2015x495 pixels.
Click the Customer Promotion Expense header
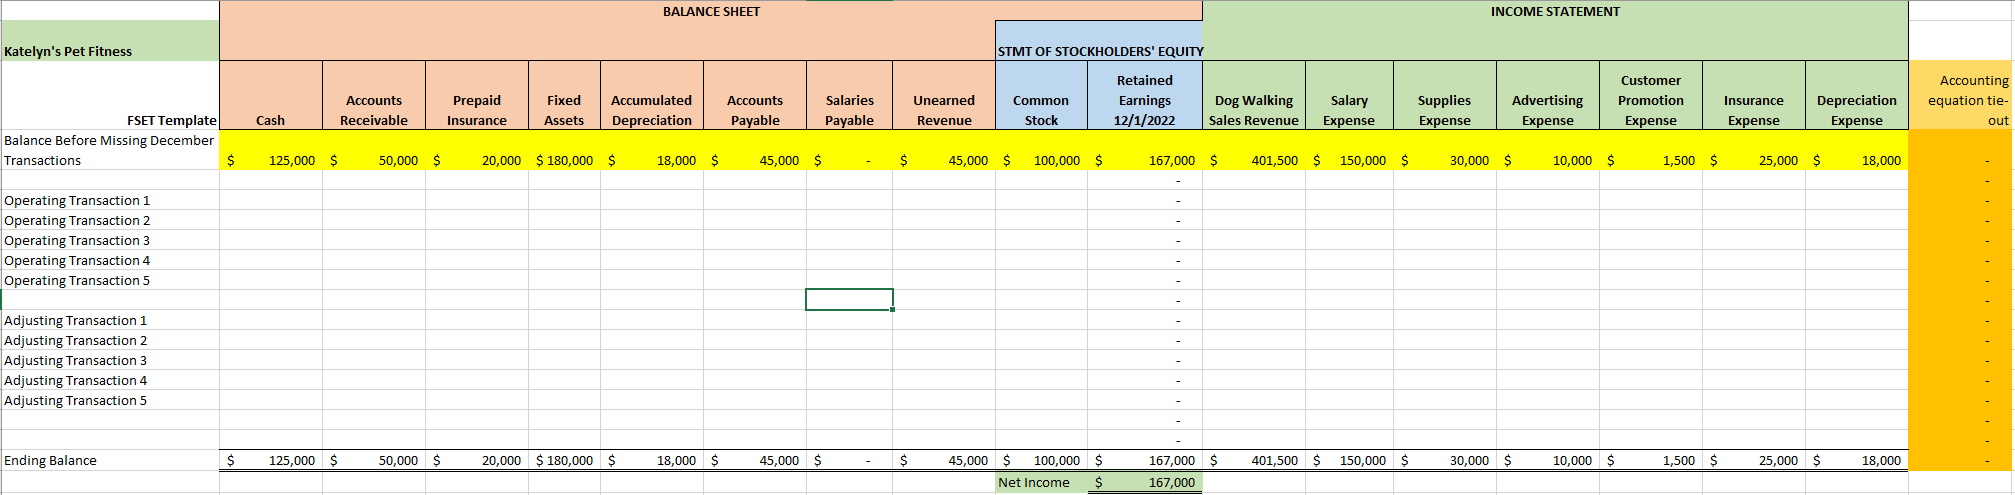(1651, 95)
